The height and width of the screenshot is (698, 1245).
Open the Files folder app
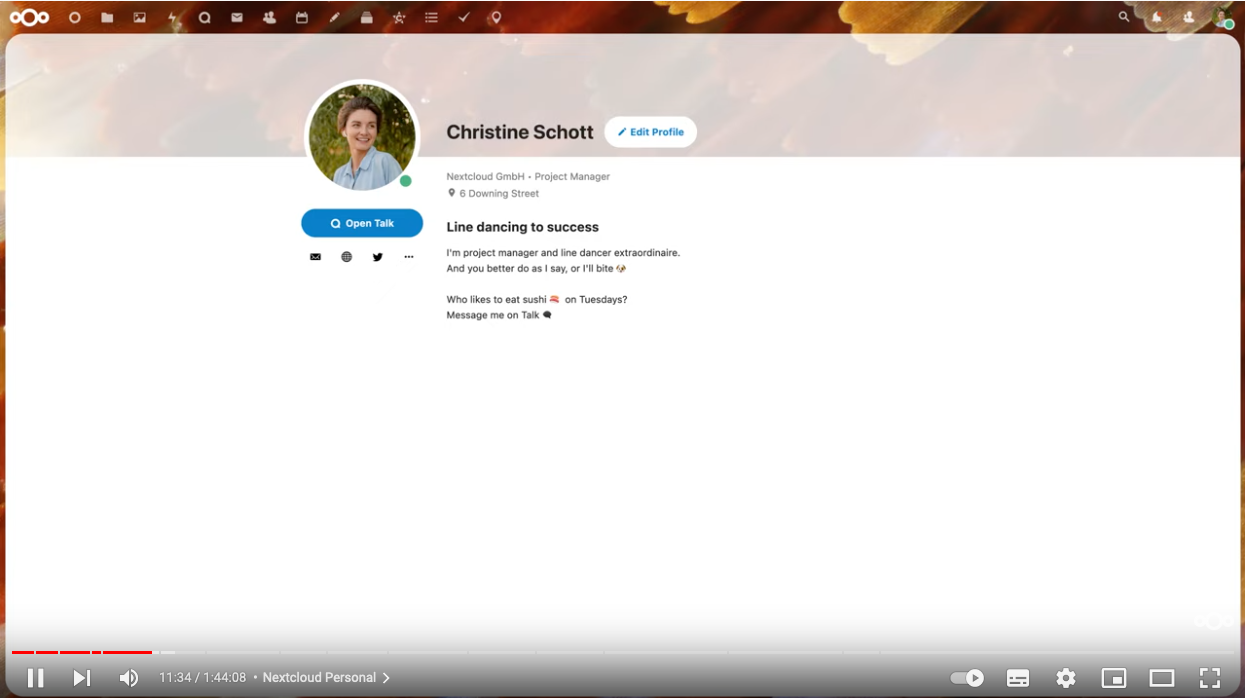107,17
